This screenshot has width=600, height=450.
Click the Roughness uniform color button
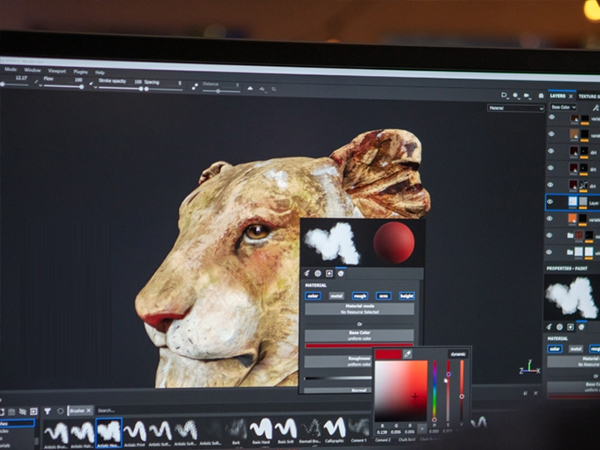338,361
